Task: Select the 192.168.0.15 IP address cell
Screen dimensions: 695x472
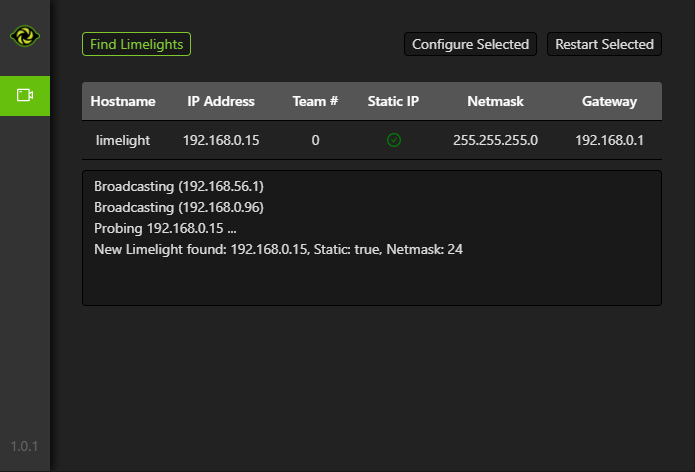Action: (221, 140)
